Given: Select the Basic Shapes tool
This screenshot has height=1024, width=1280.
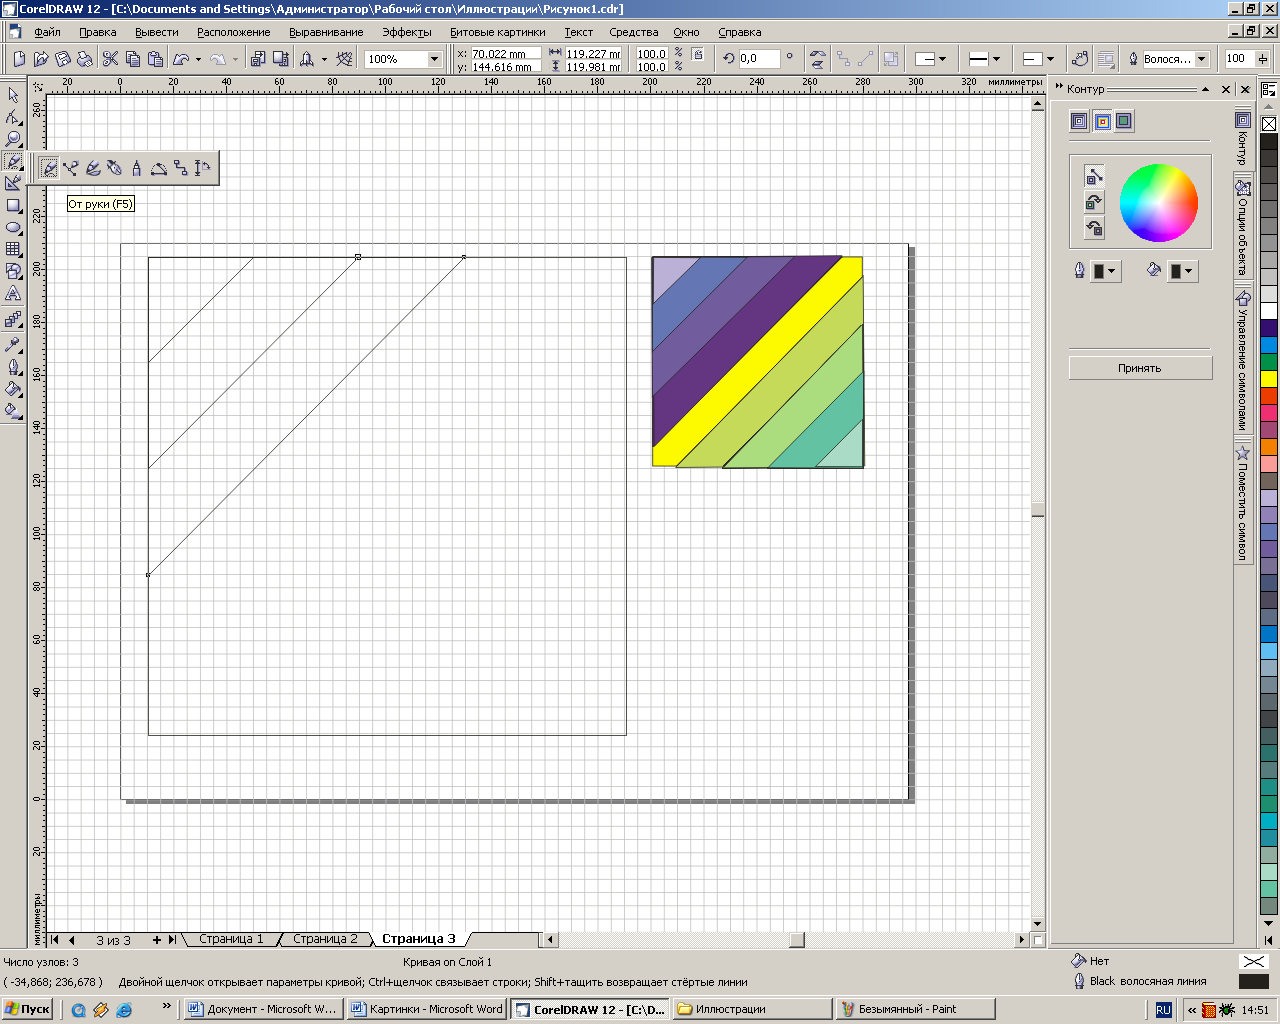Looking at the screenshot, I should click(13, 271).
